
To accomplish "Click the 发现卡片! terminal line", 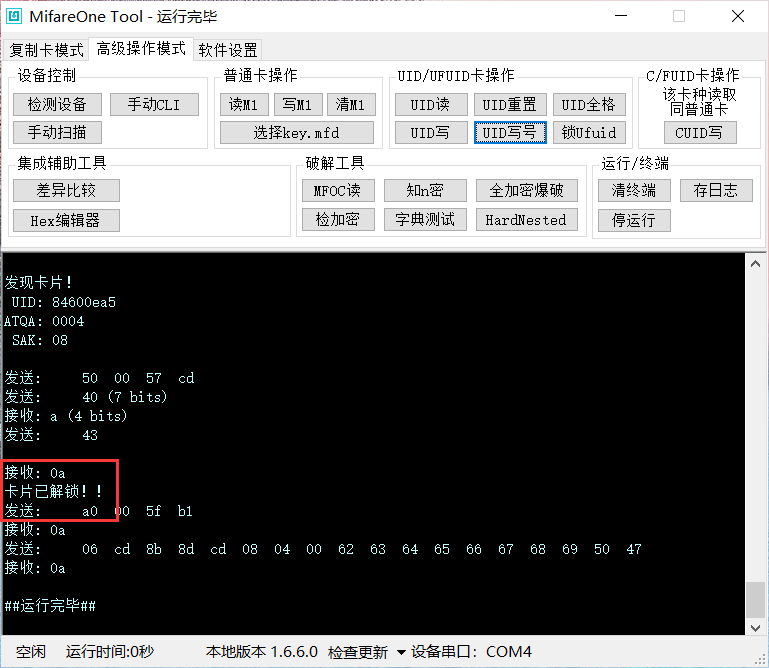I will pos(39,283).
